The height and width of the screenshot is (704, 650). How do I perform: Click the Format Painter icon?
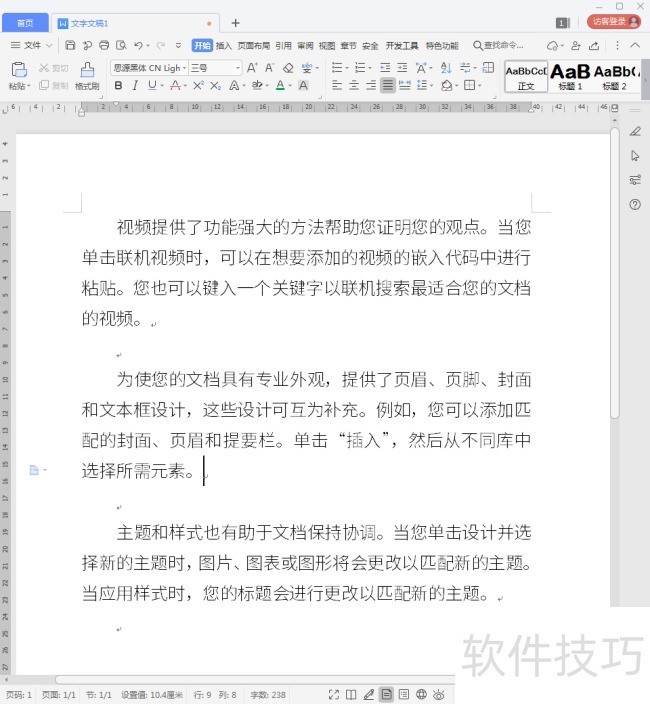[x=87, y=75]
